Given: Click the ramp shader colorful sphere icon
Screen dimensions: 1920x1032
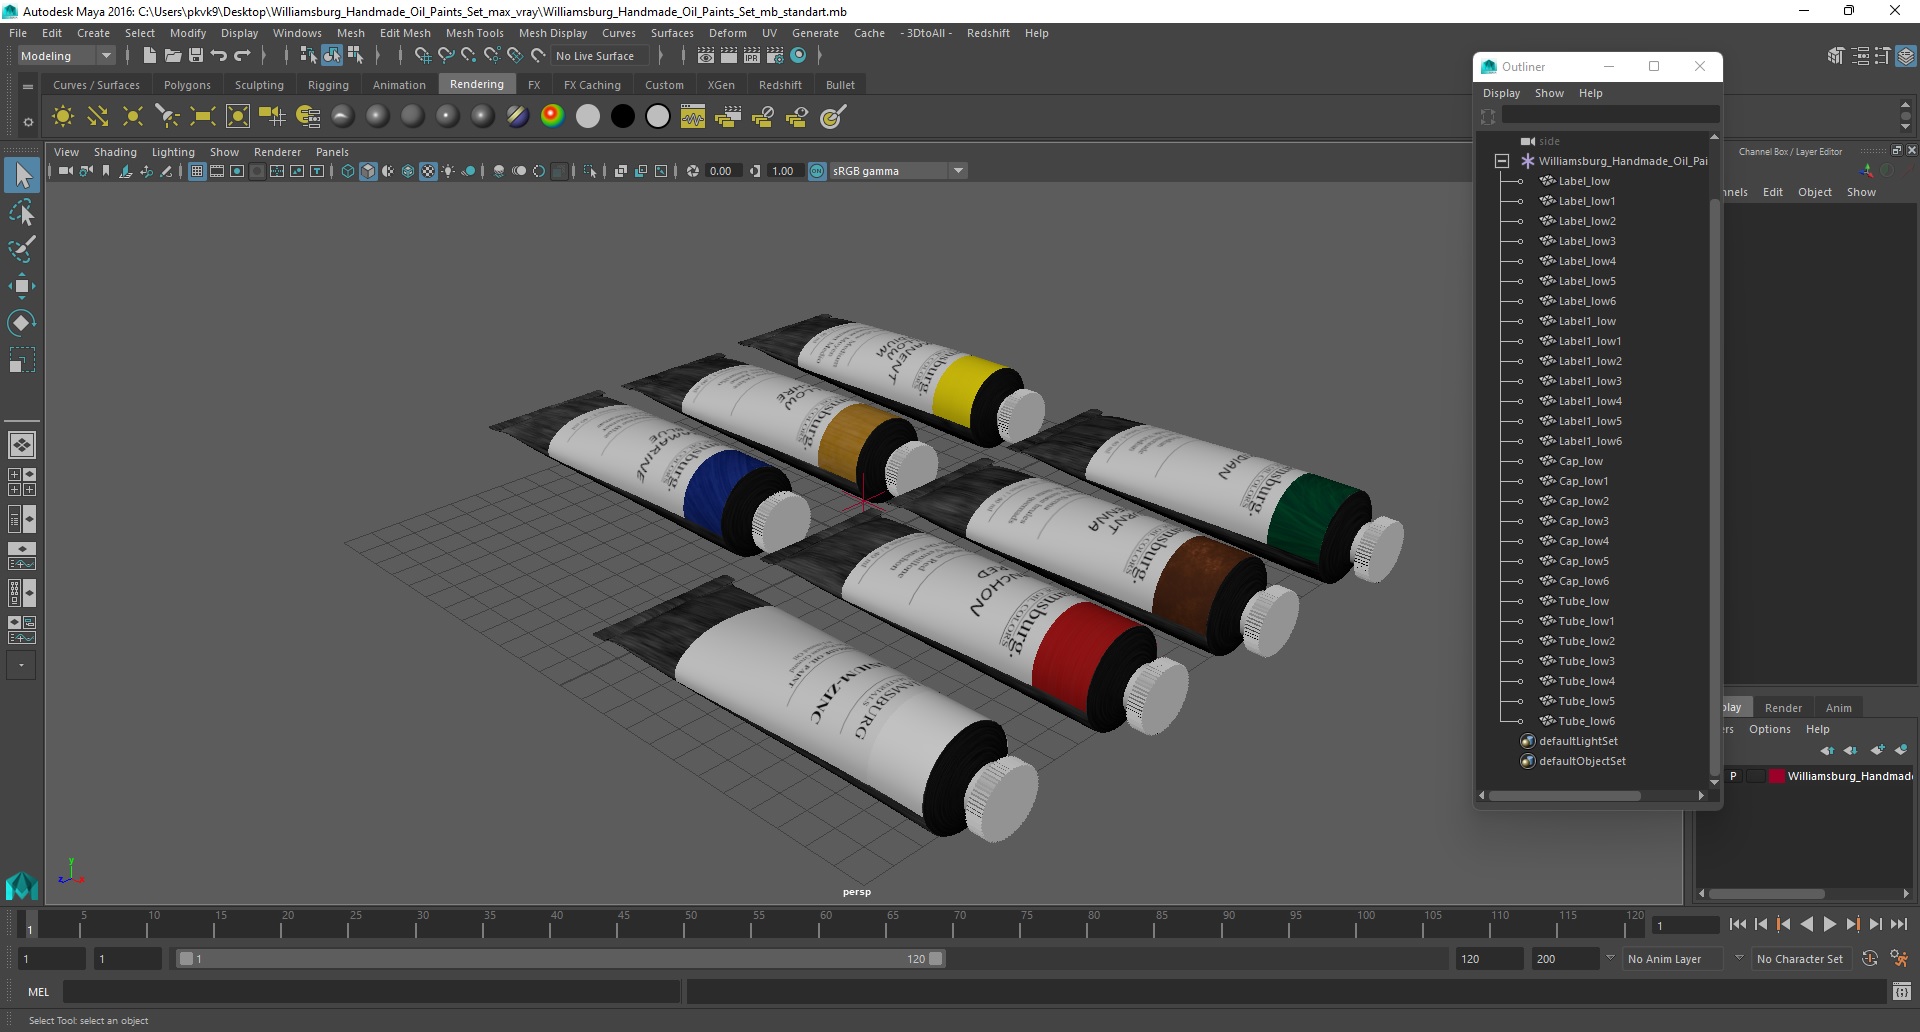Looking at the screenshot, I should pos(552,117).
